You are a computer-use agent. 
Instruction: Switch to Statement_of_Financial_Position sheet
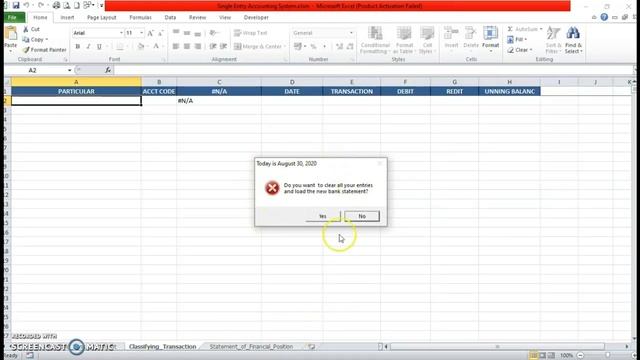point(251,347)
